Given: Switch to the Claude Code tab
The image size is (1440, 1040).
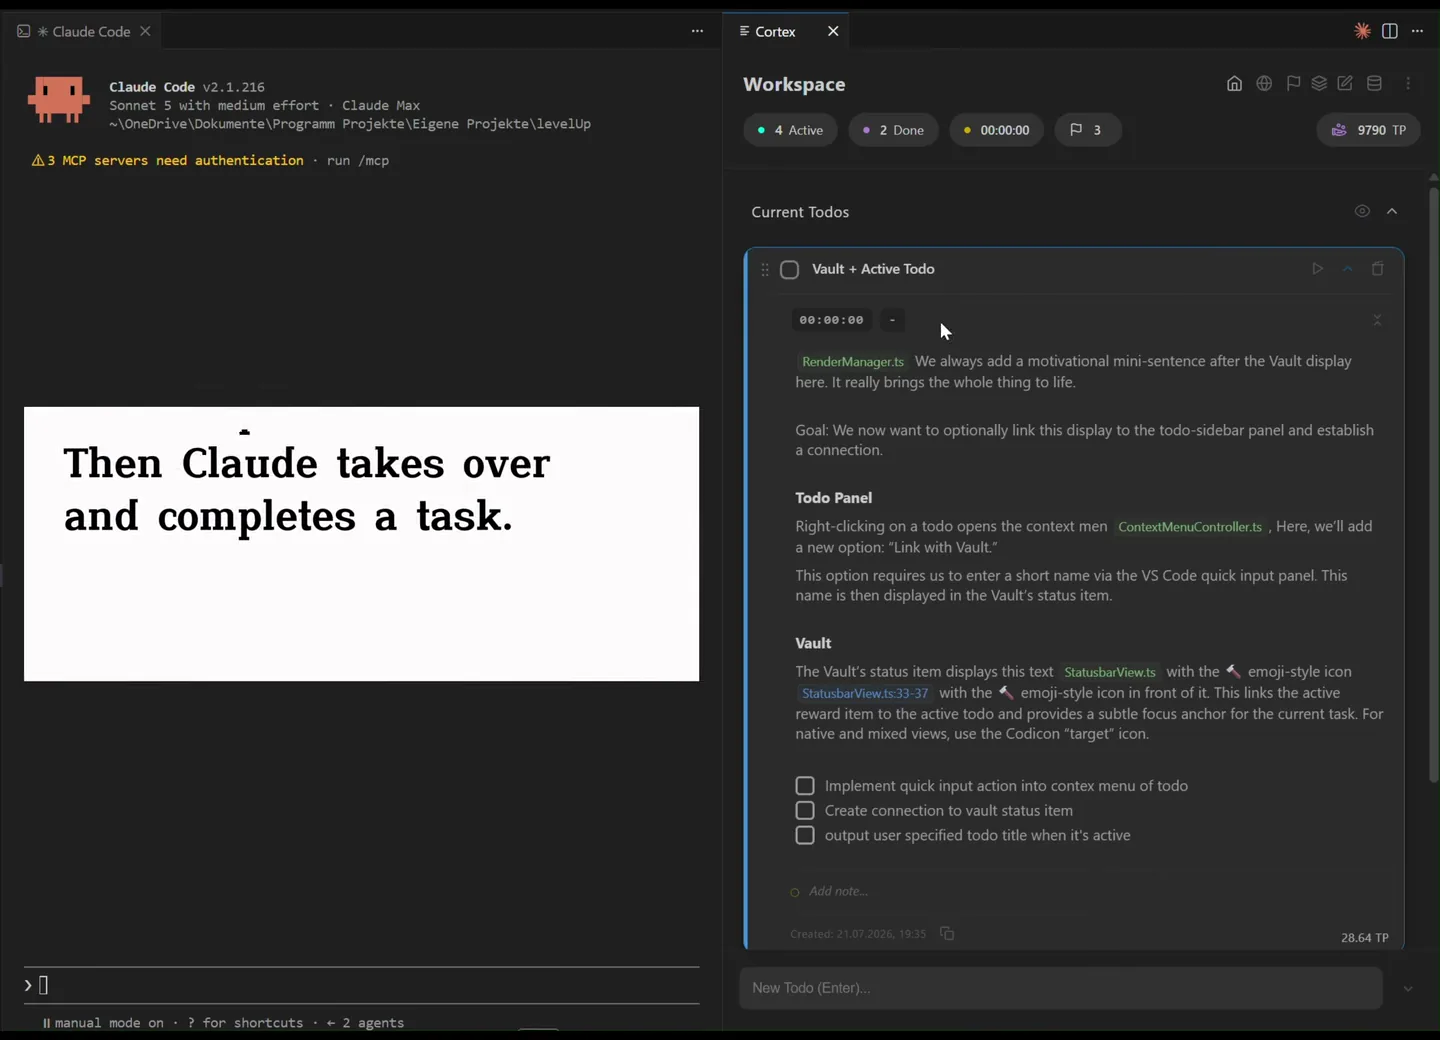Looking at the screenshot, I should click(x=83, y=31).
